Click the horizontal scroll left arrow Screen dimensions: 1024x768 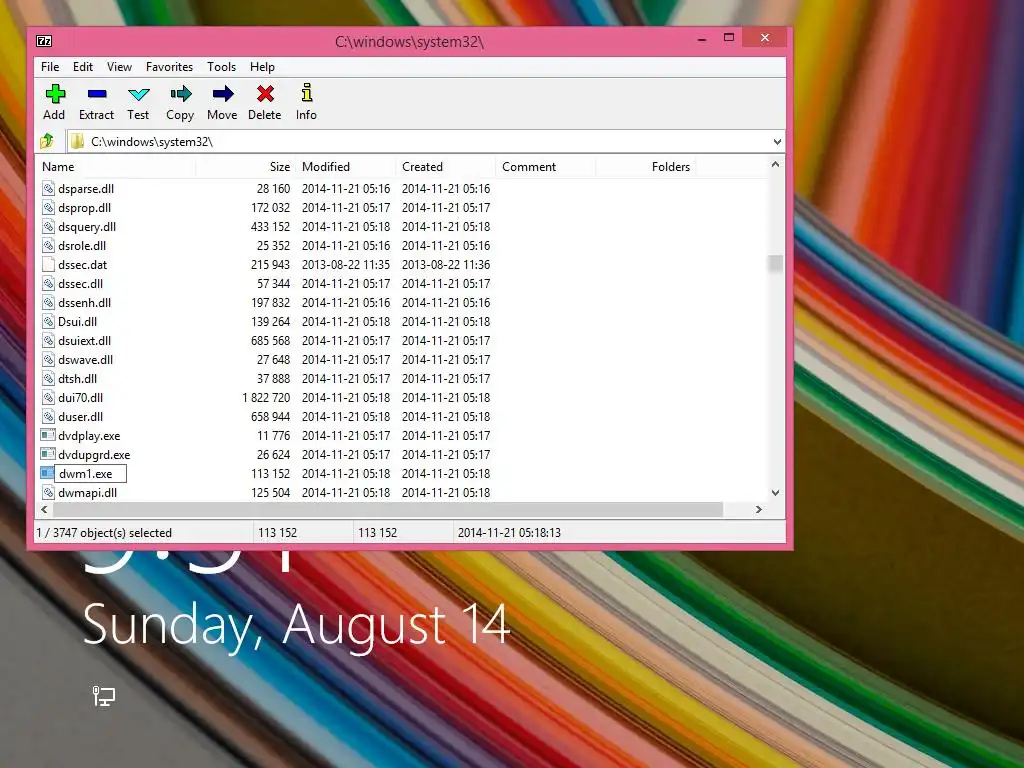[x=44, y=509]
